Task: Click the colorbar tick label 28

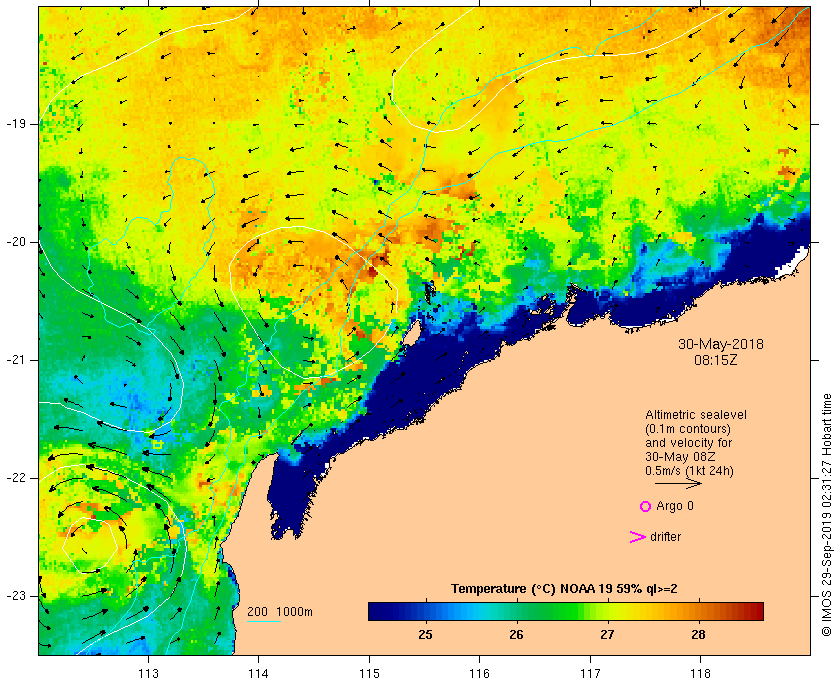Action: pyautogui.click(x=698, y=635)
